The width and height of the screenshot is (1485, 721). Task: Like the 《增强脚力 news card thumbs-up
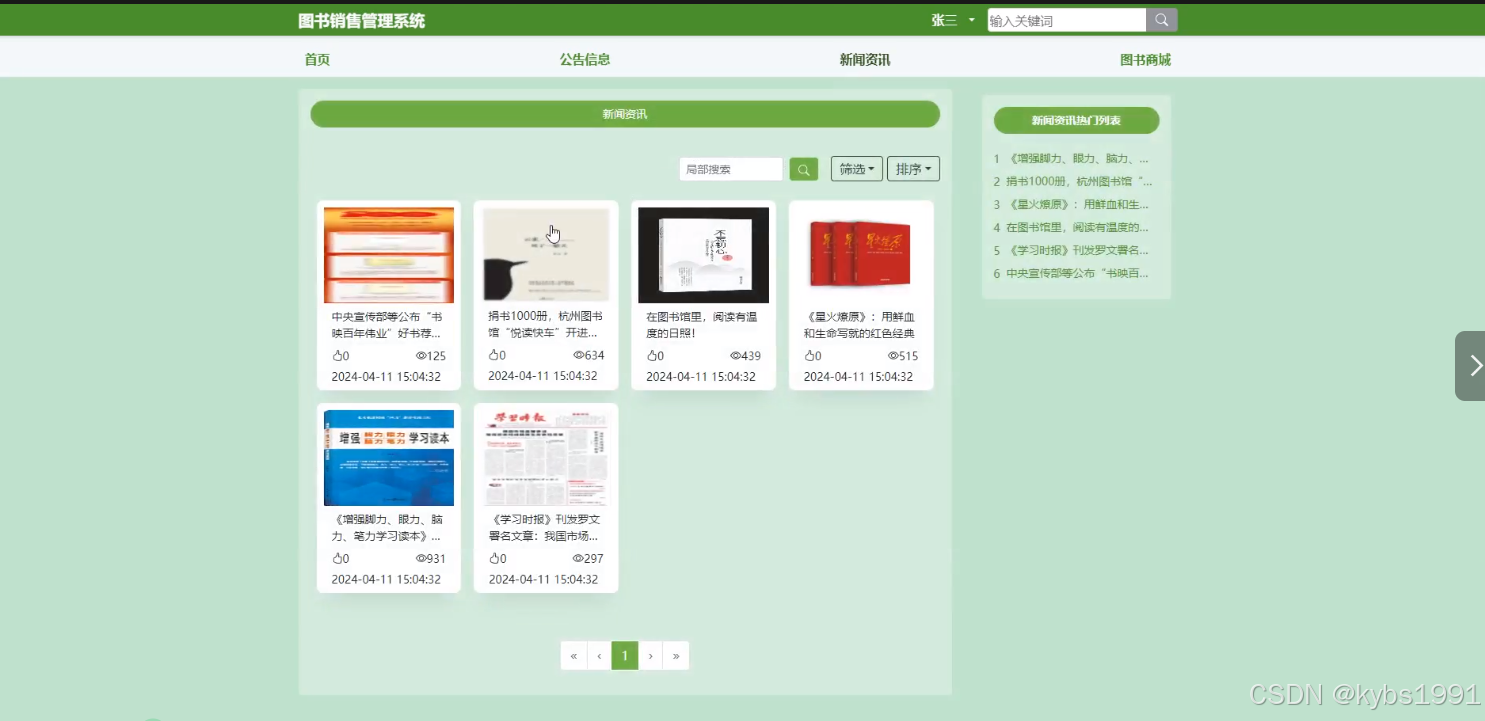pyautogui.click(x=337, y=559)
